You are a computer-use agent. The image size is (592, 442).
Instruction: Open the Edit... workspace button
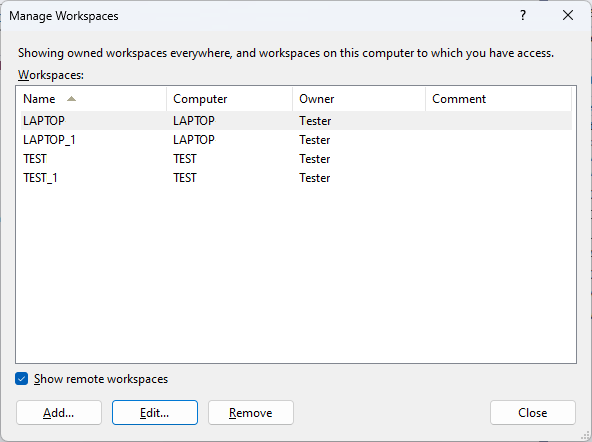pos(155,413)
